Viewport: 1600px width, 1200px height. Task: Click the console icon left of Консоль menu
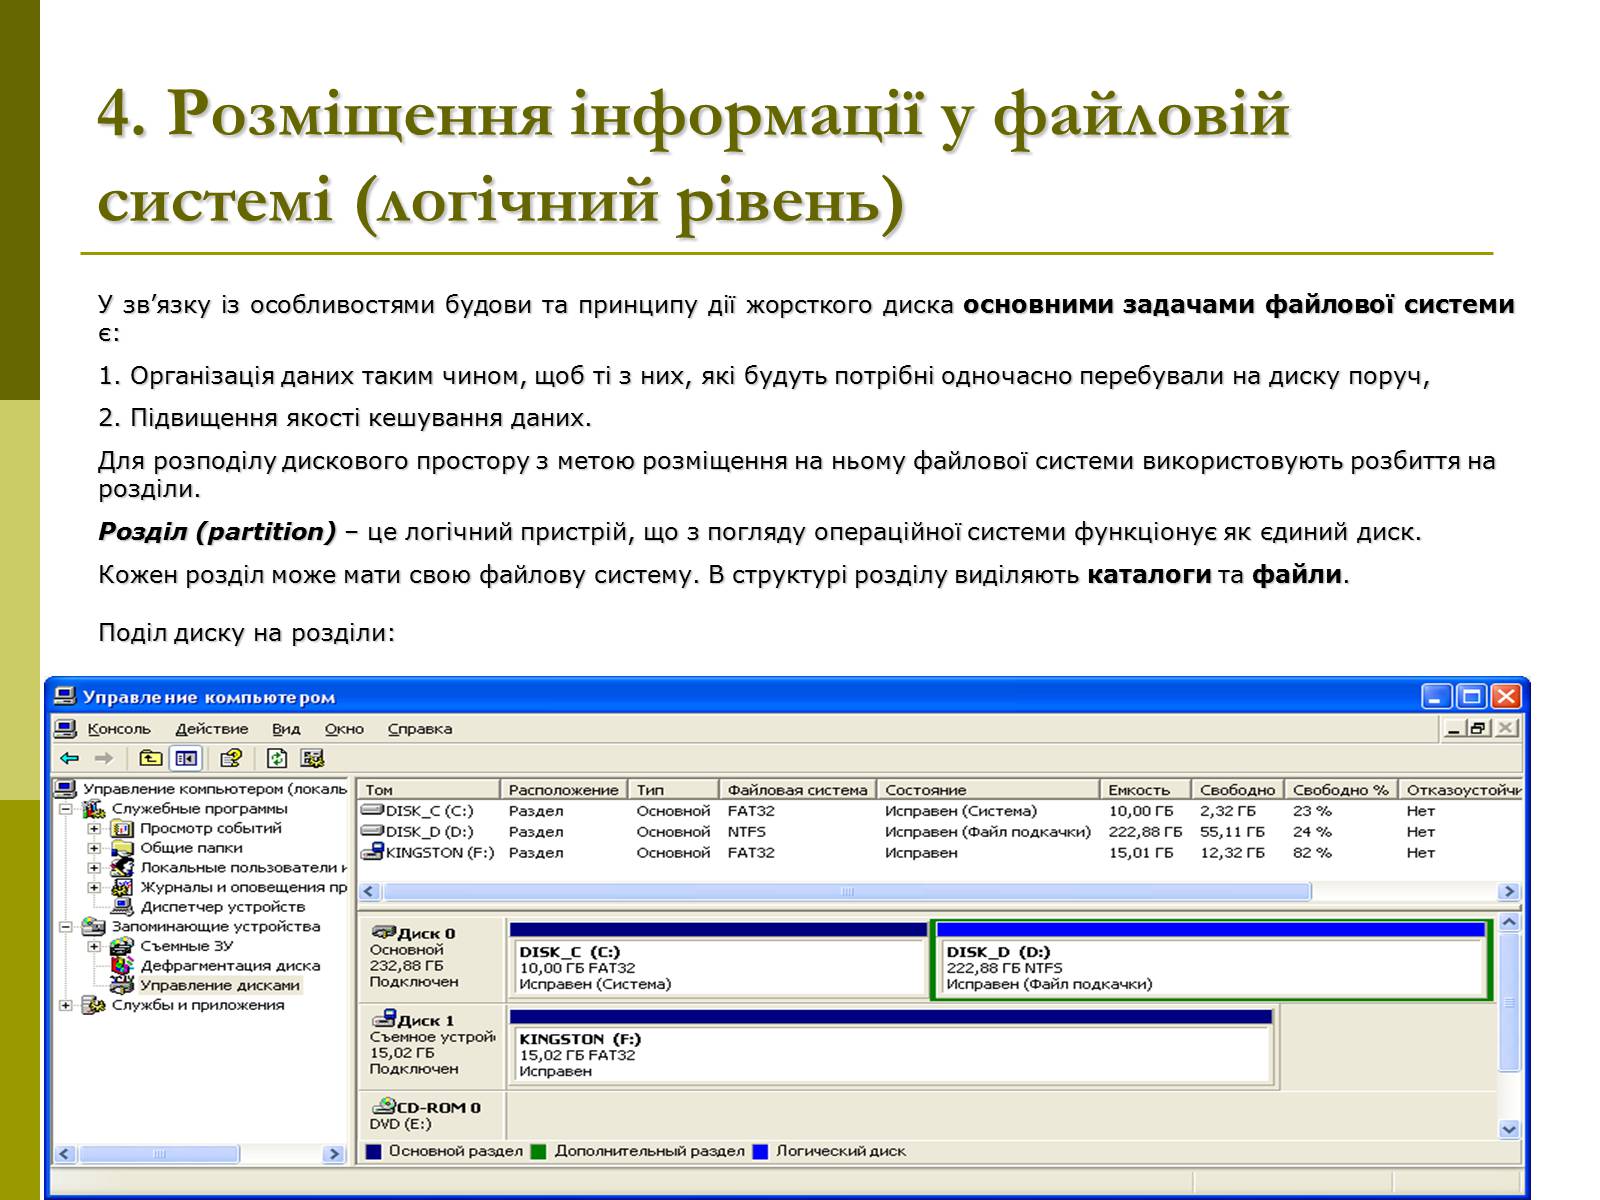click(x=65, y=729)
